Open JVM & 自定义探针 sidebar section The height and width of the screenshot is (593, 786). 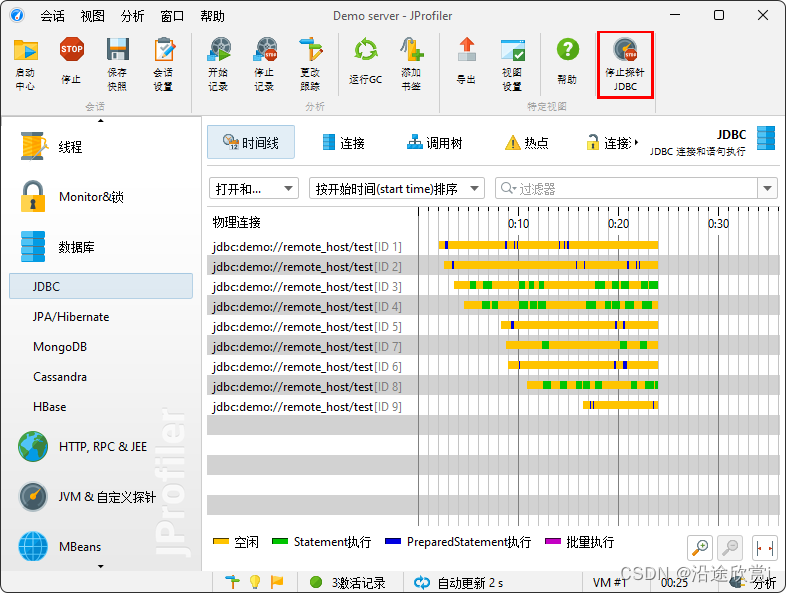[x=87, y=496]
